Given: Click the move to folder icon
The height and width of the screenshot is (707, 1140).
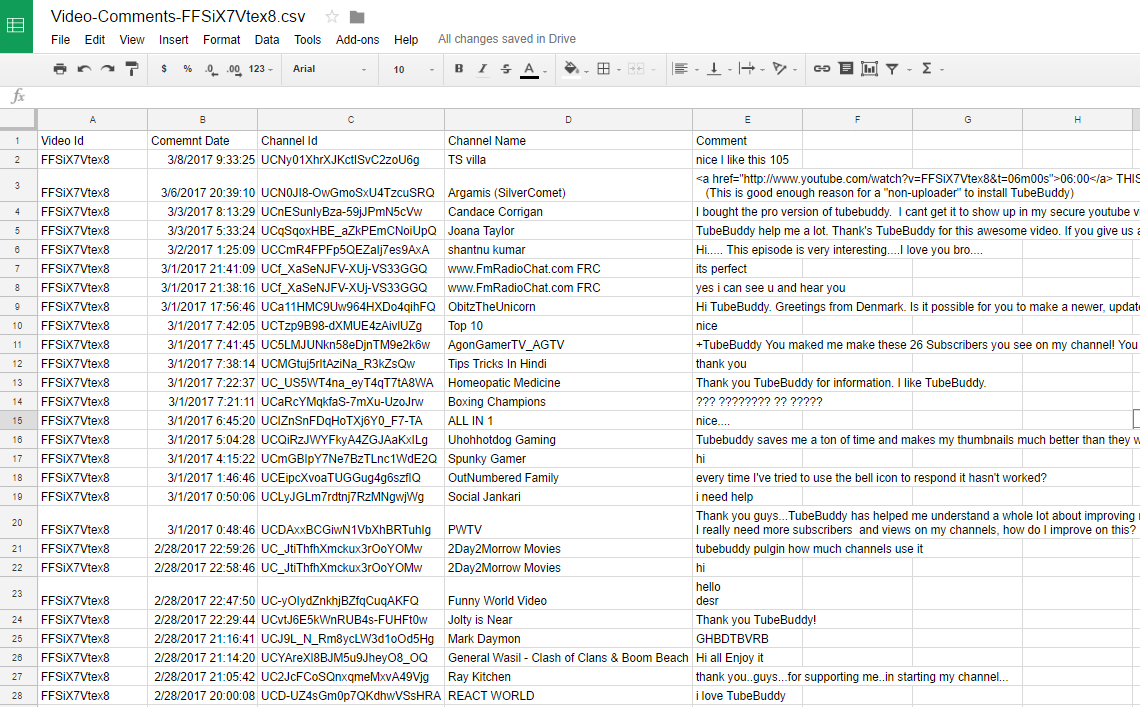Looking at the screenshot, I should coord(357,17).
